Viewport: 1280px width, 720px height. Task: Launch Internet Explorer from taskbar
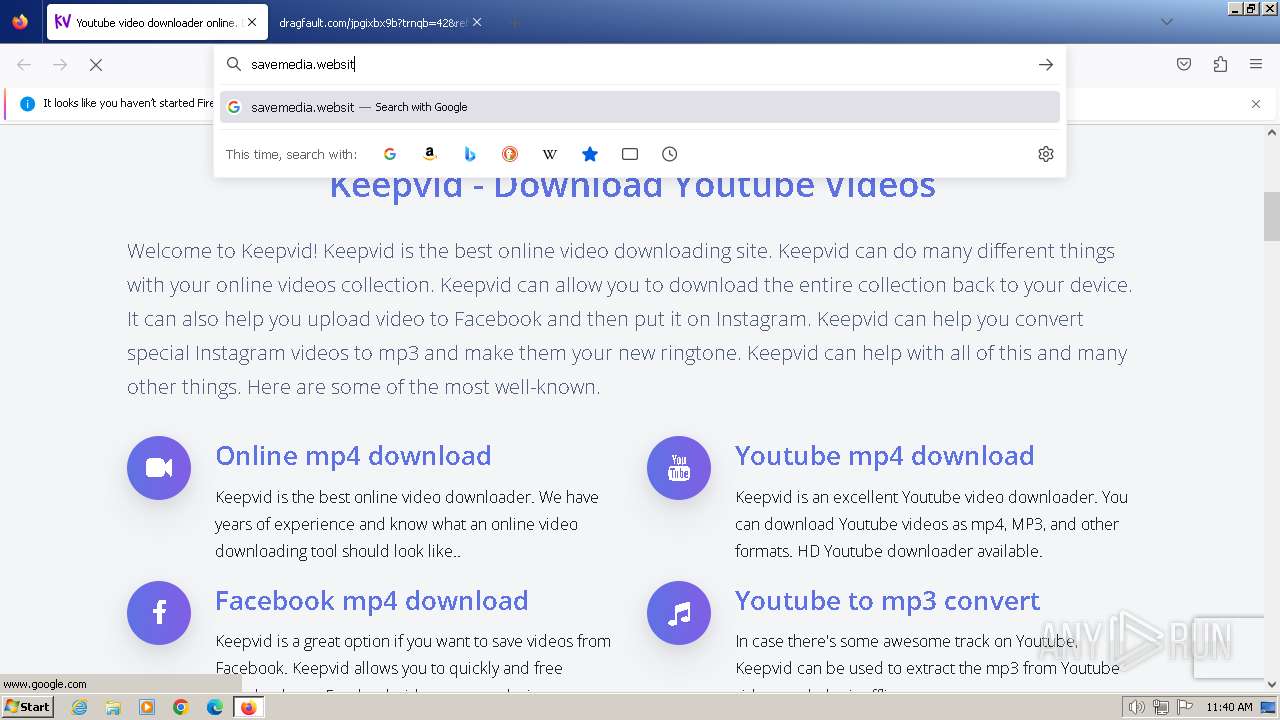tap(79, 707)
